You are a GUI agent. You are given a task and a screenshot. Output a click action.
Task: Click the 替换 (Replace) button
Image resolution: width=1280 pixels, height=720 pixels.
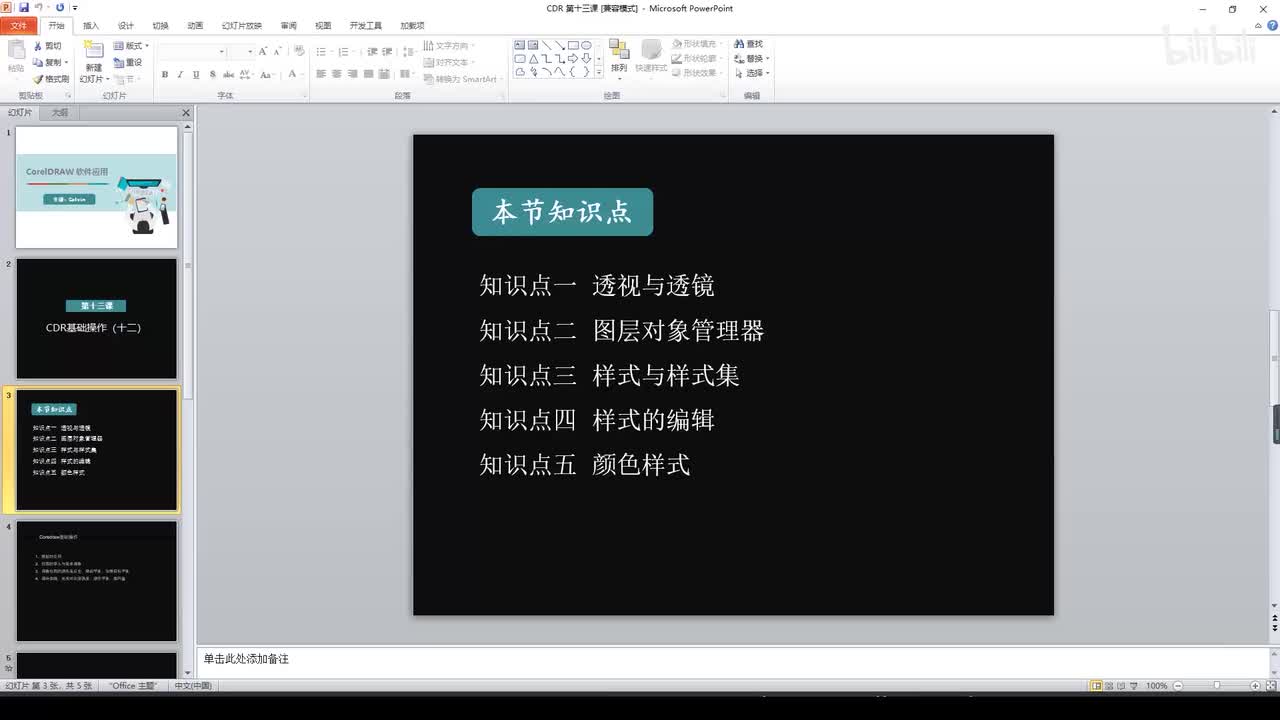click(x=751, y=58)
